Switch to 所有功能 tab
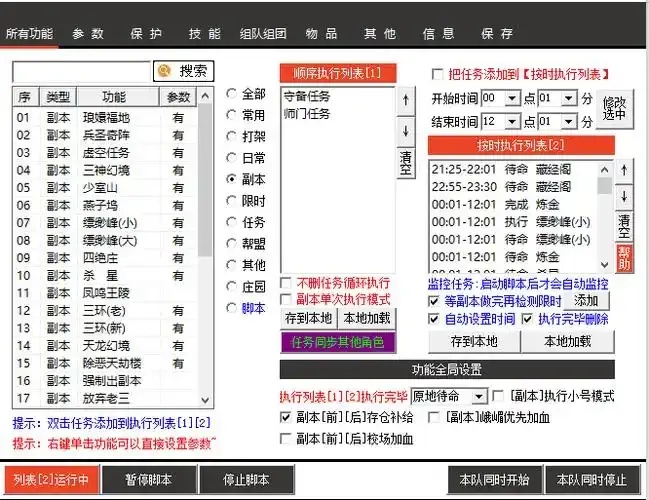 click(29, 34)
